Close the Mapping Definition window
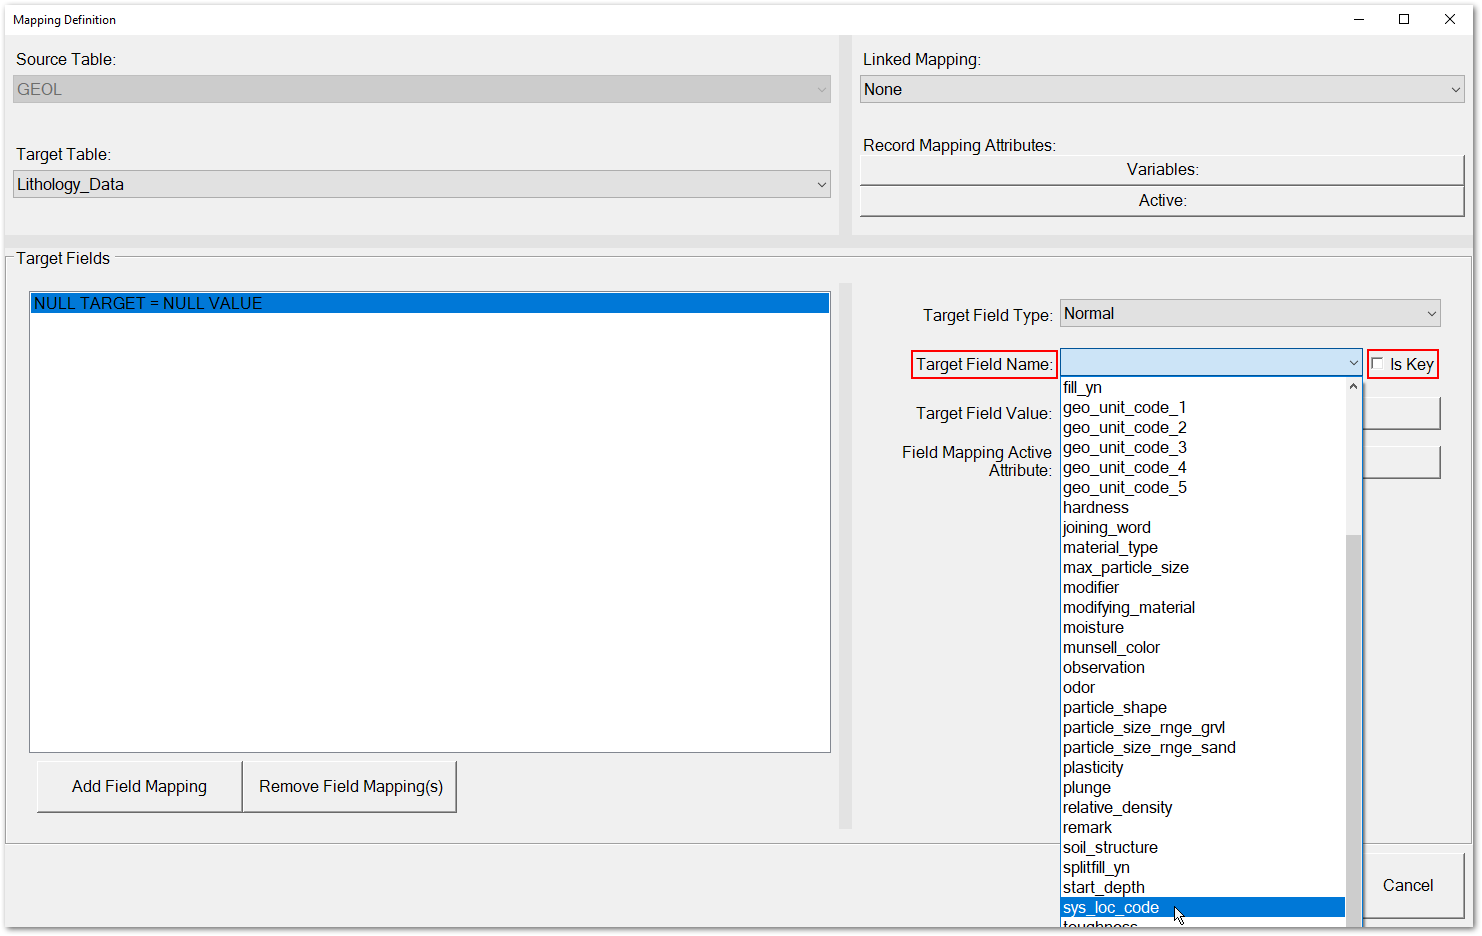This screenshot has width=1482, height=936. click(x=1450, y=19)
